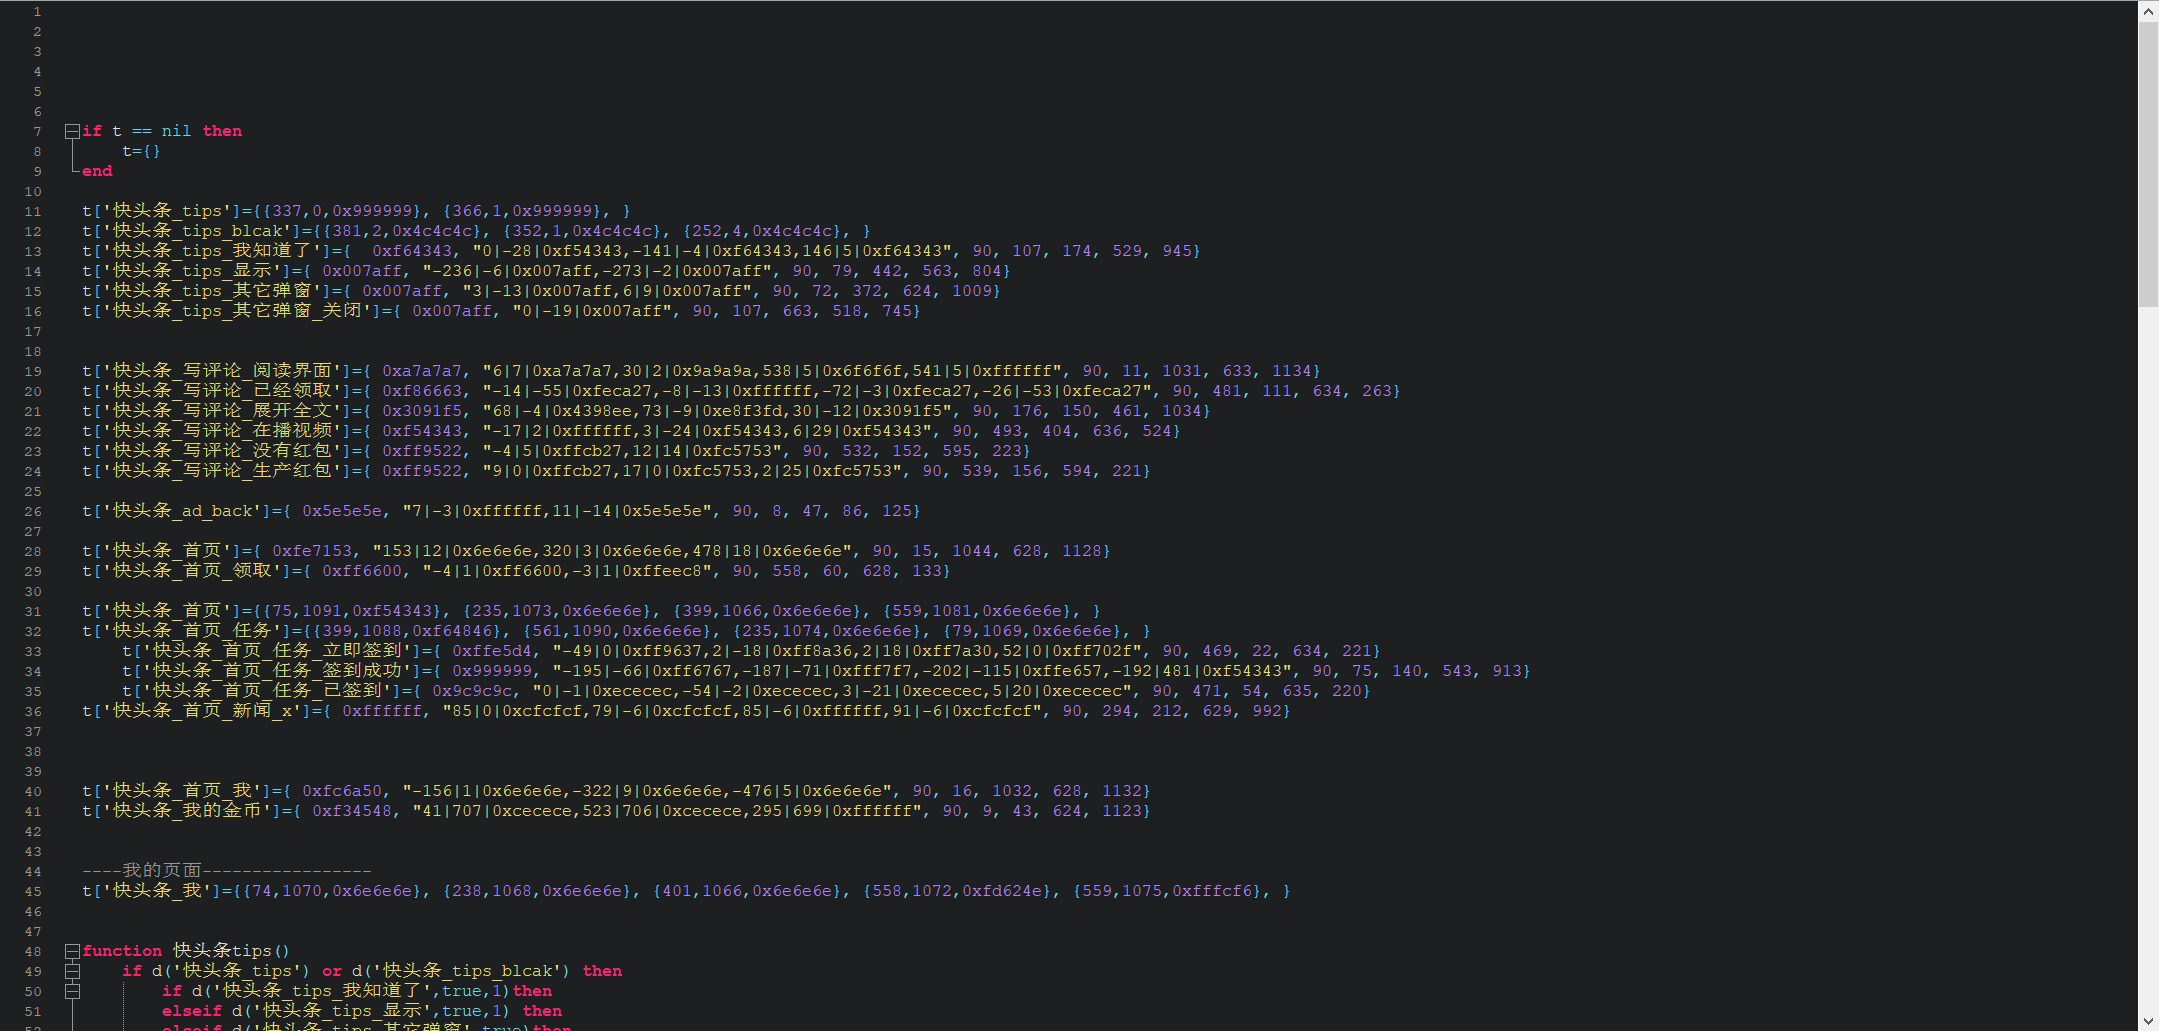Viewport: 2159px width, 1031px height.
Task: Collapse the fold marker on line 49
Action: click(72, 971)
